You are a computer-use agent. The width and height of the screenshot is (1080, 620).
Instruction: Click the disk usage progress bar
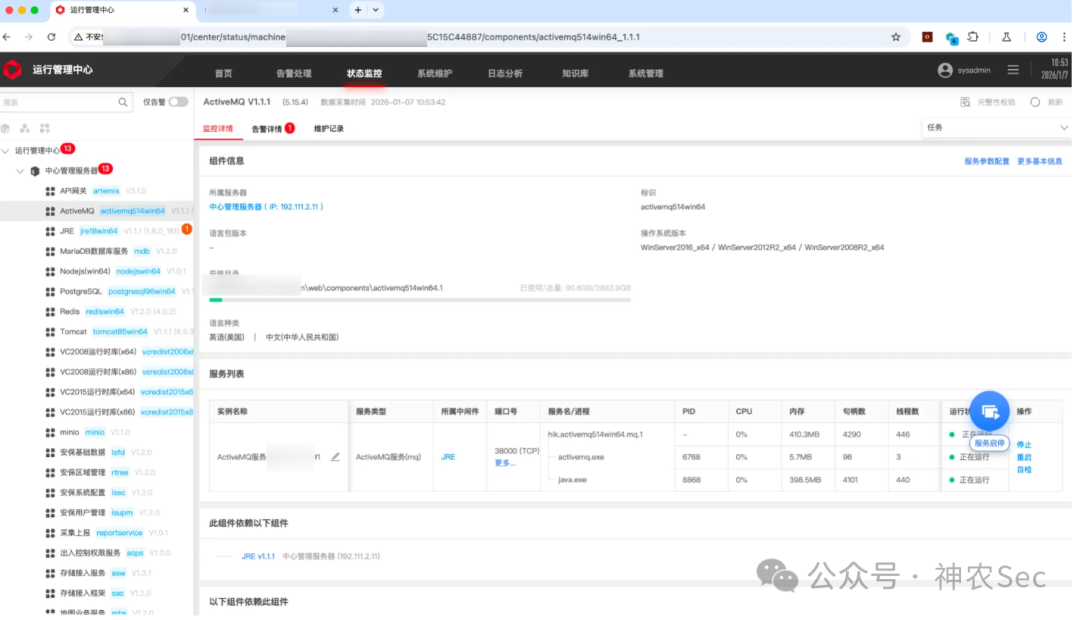[x=419, y=300]
